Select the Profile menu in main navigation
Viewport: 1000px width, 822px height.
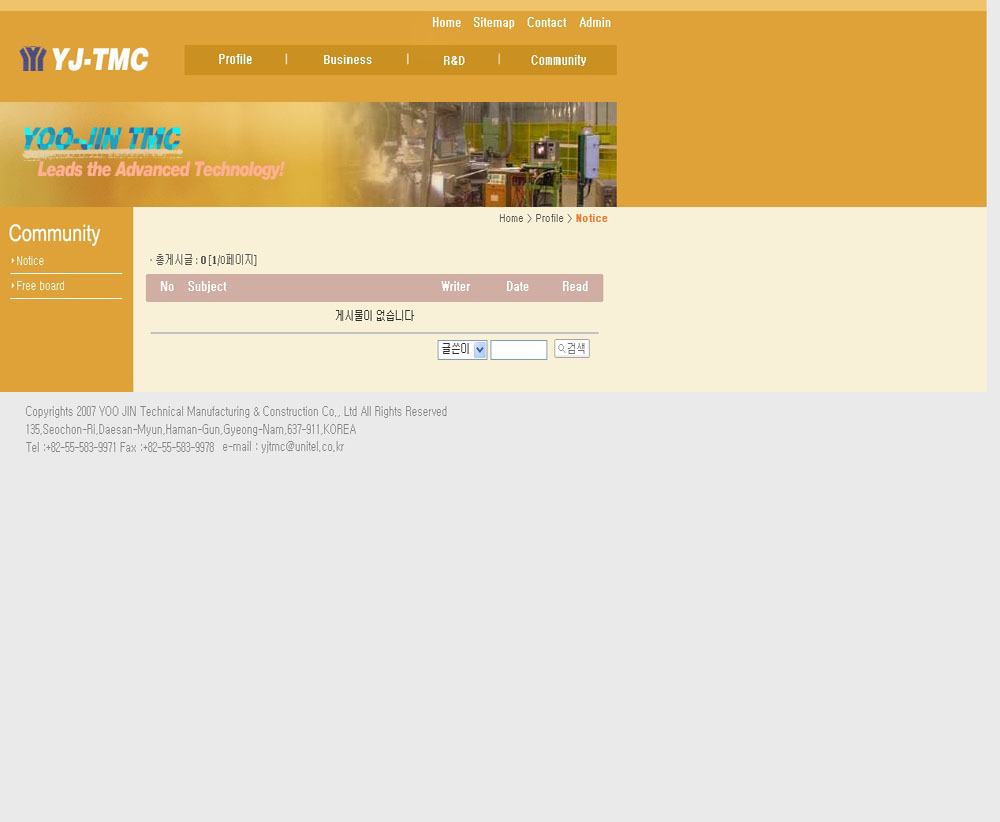click(x=235, y=60)
